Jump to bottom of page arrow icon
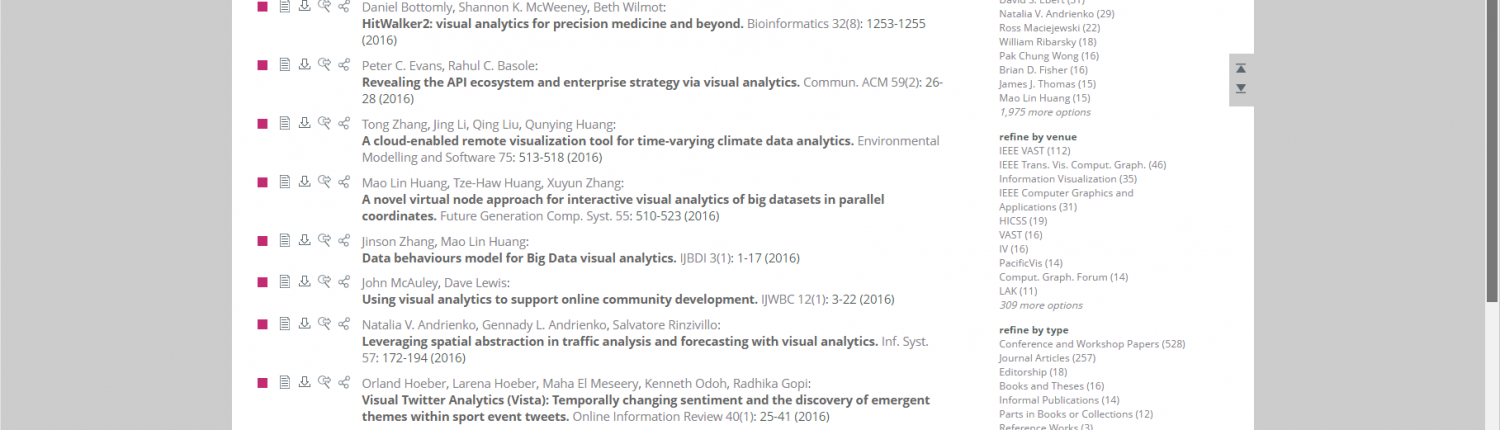Image resolution: width=1500 pixels, height=430 pixels. pos(1241,89)
